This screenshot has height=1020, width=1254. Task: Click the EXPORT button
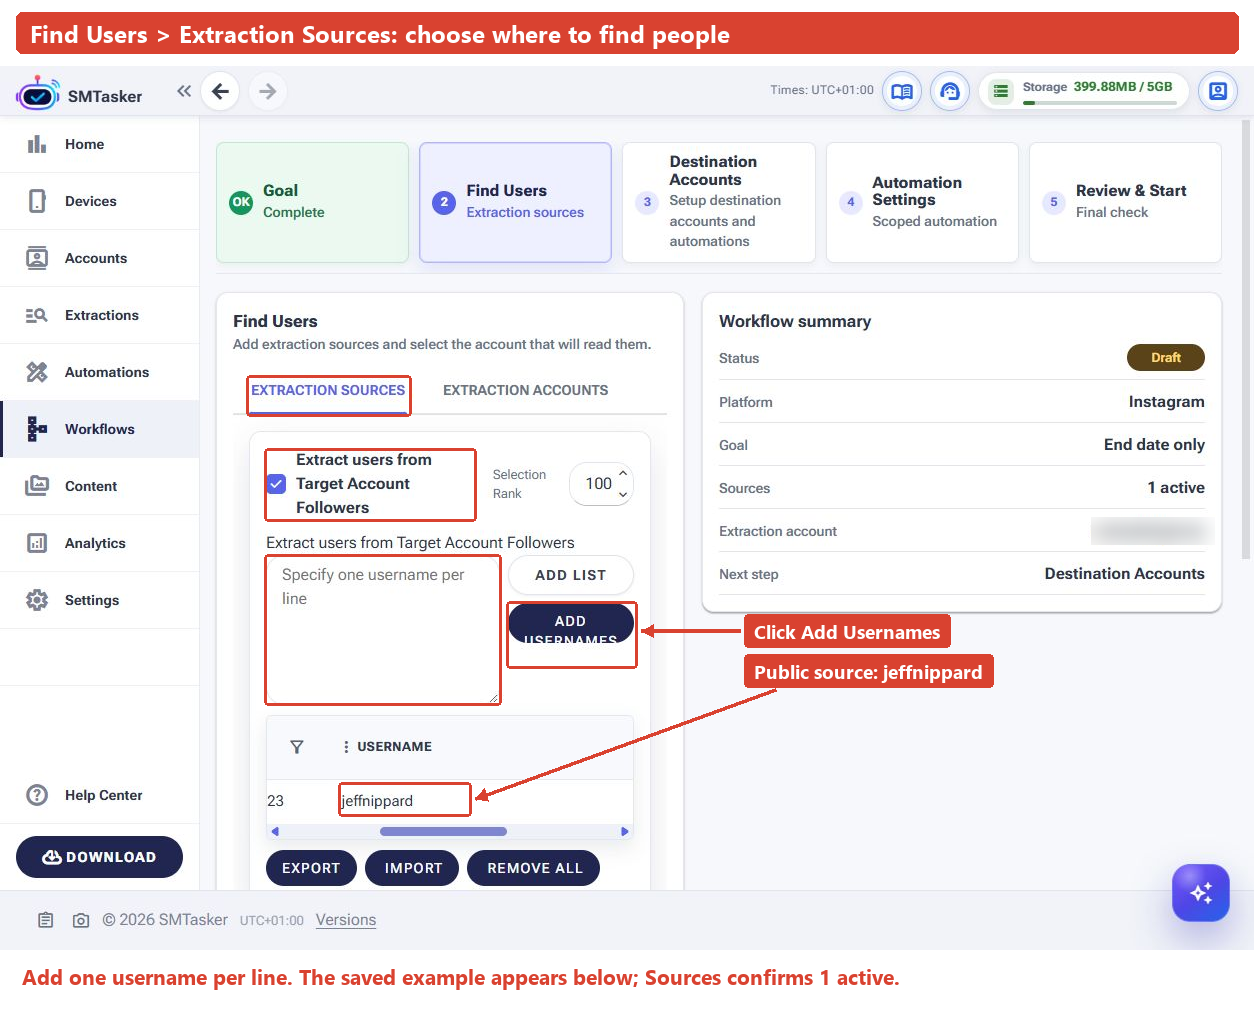point(311,868)
